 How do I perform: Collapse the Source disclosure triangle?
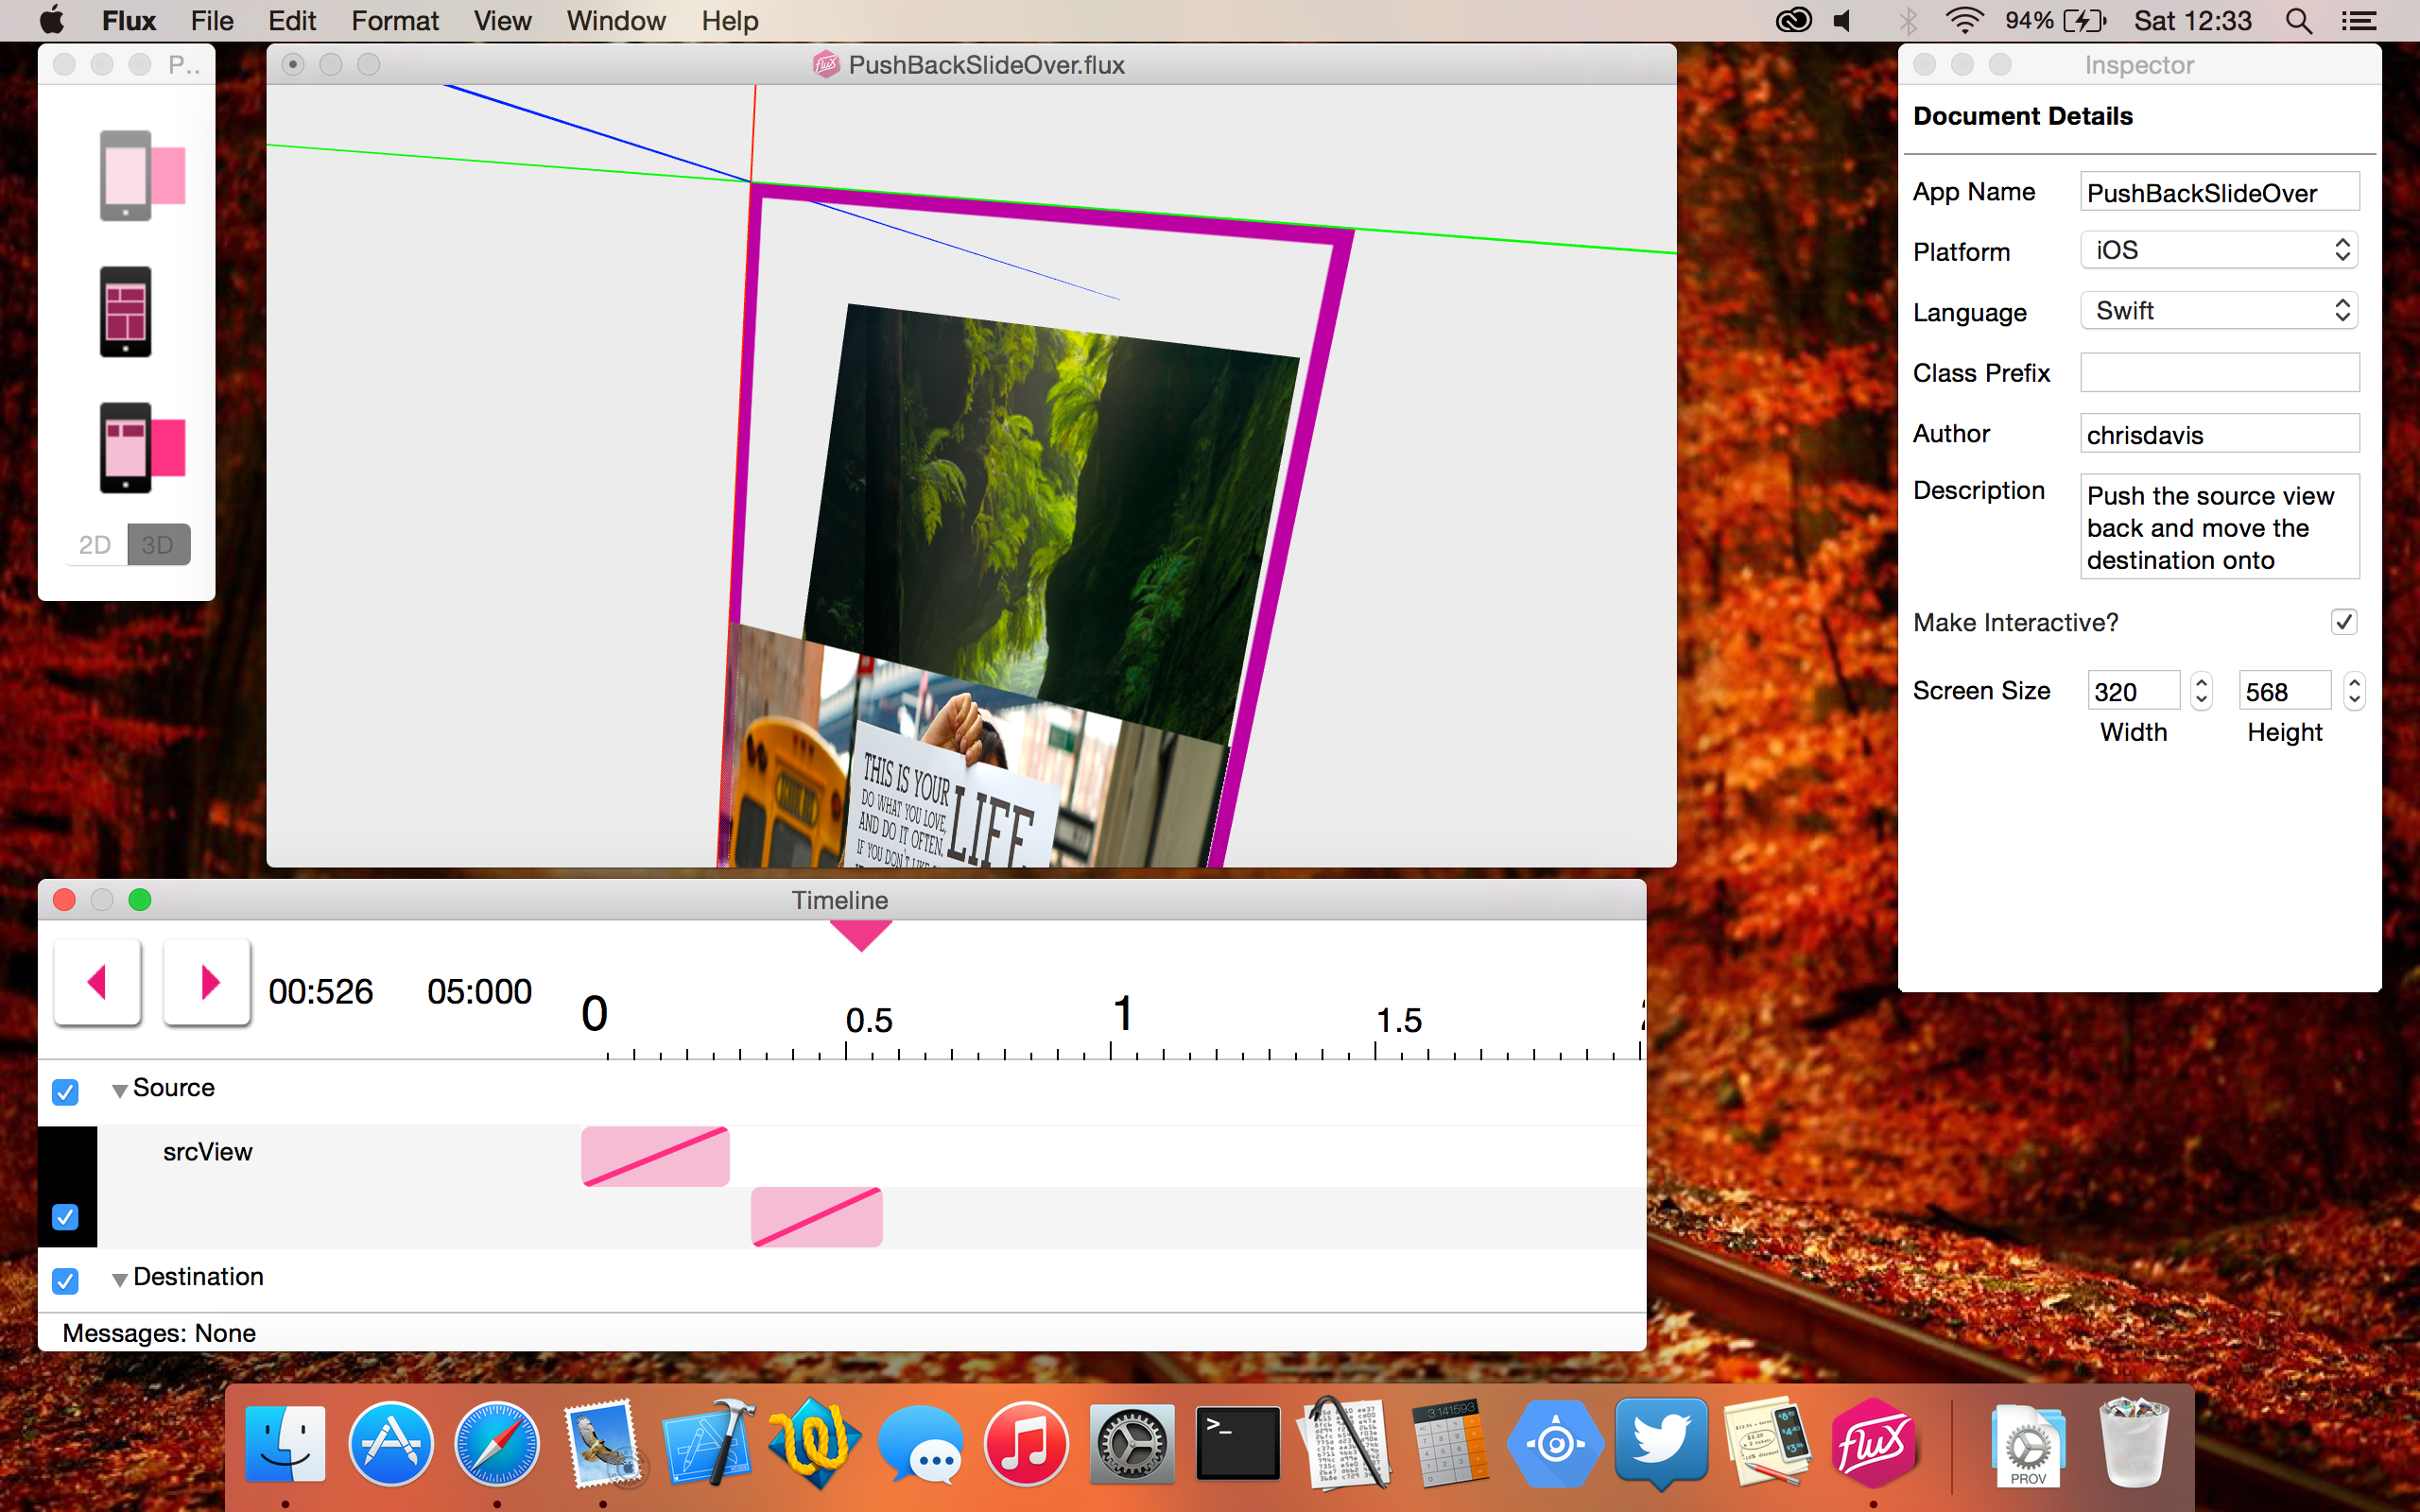pyautogui.click(x=119, y=1091)
